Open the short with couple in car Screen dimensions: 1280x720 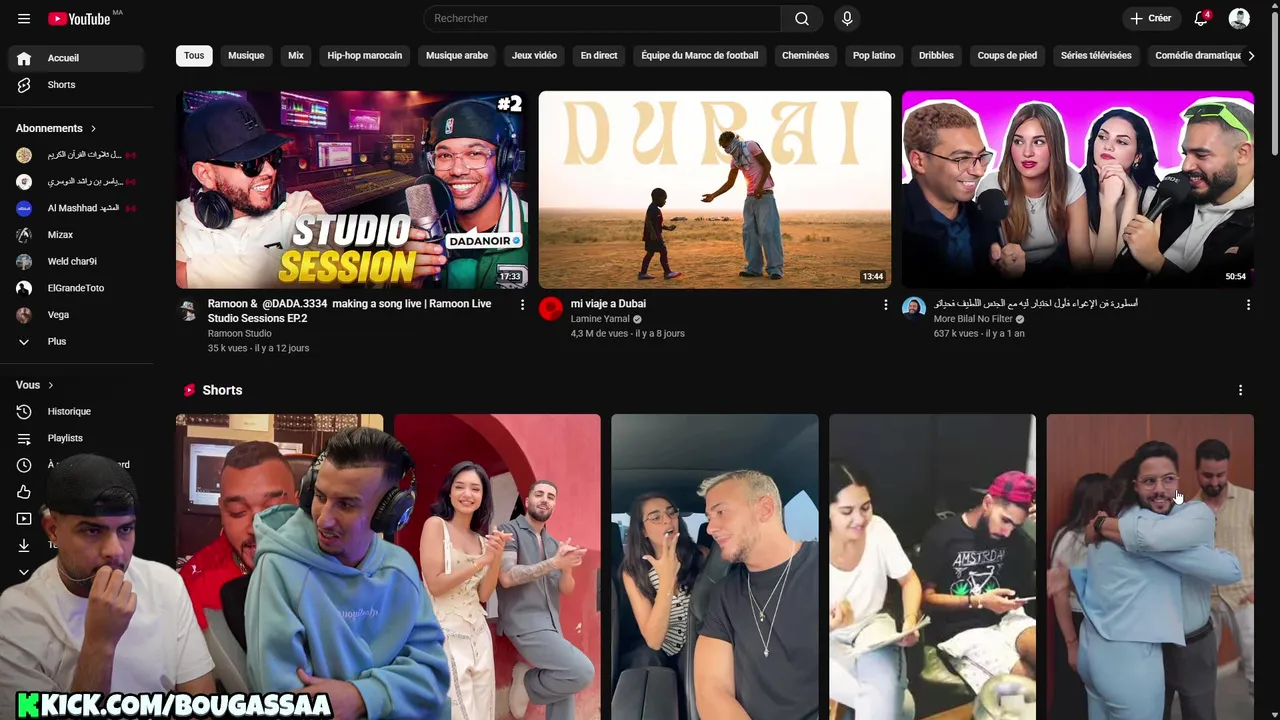pyautogui.click(x=715, y=567)
